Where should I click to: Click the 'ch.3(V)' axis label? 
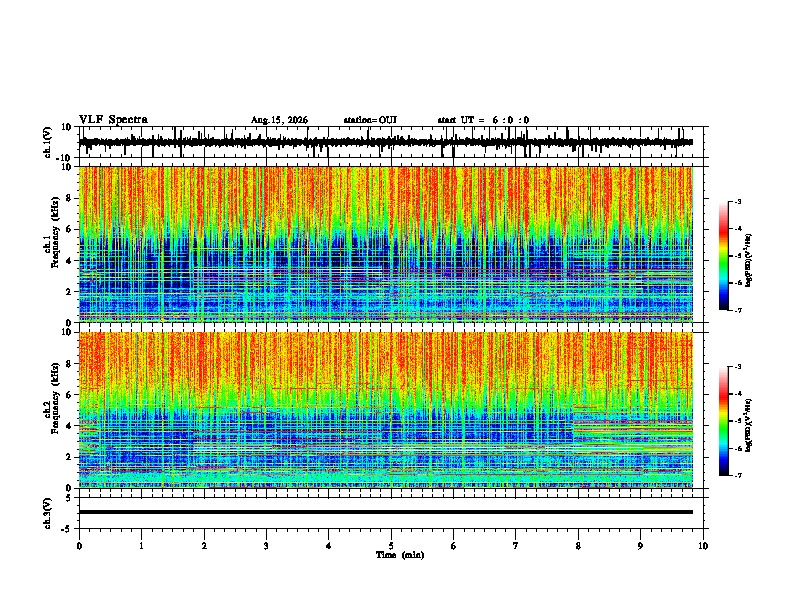[47, 513]
